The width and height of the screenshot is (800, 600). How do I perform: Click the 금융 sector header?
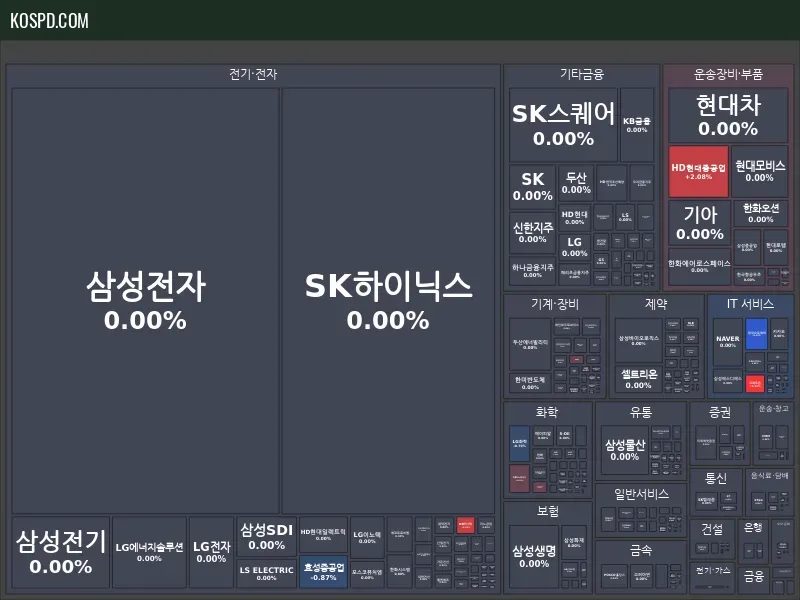[754, 577]
